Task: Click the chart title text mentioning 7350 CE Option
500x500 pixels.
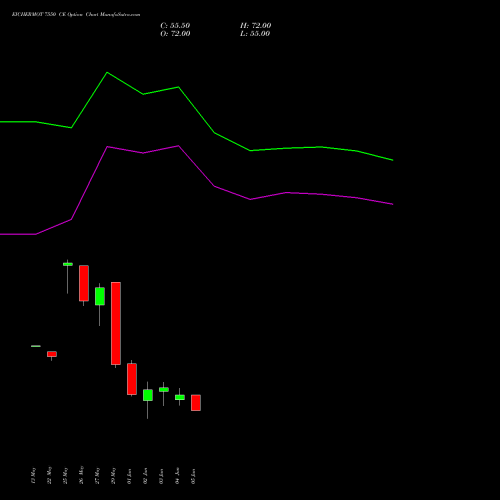Action: pos(76,15)
